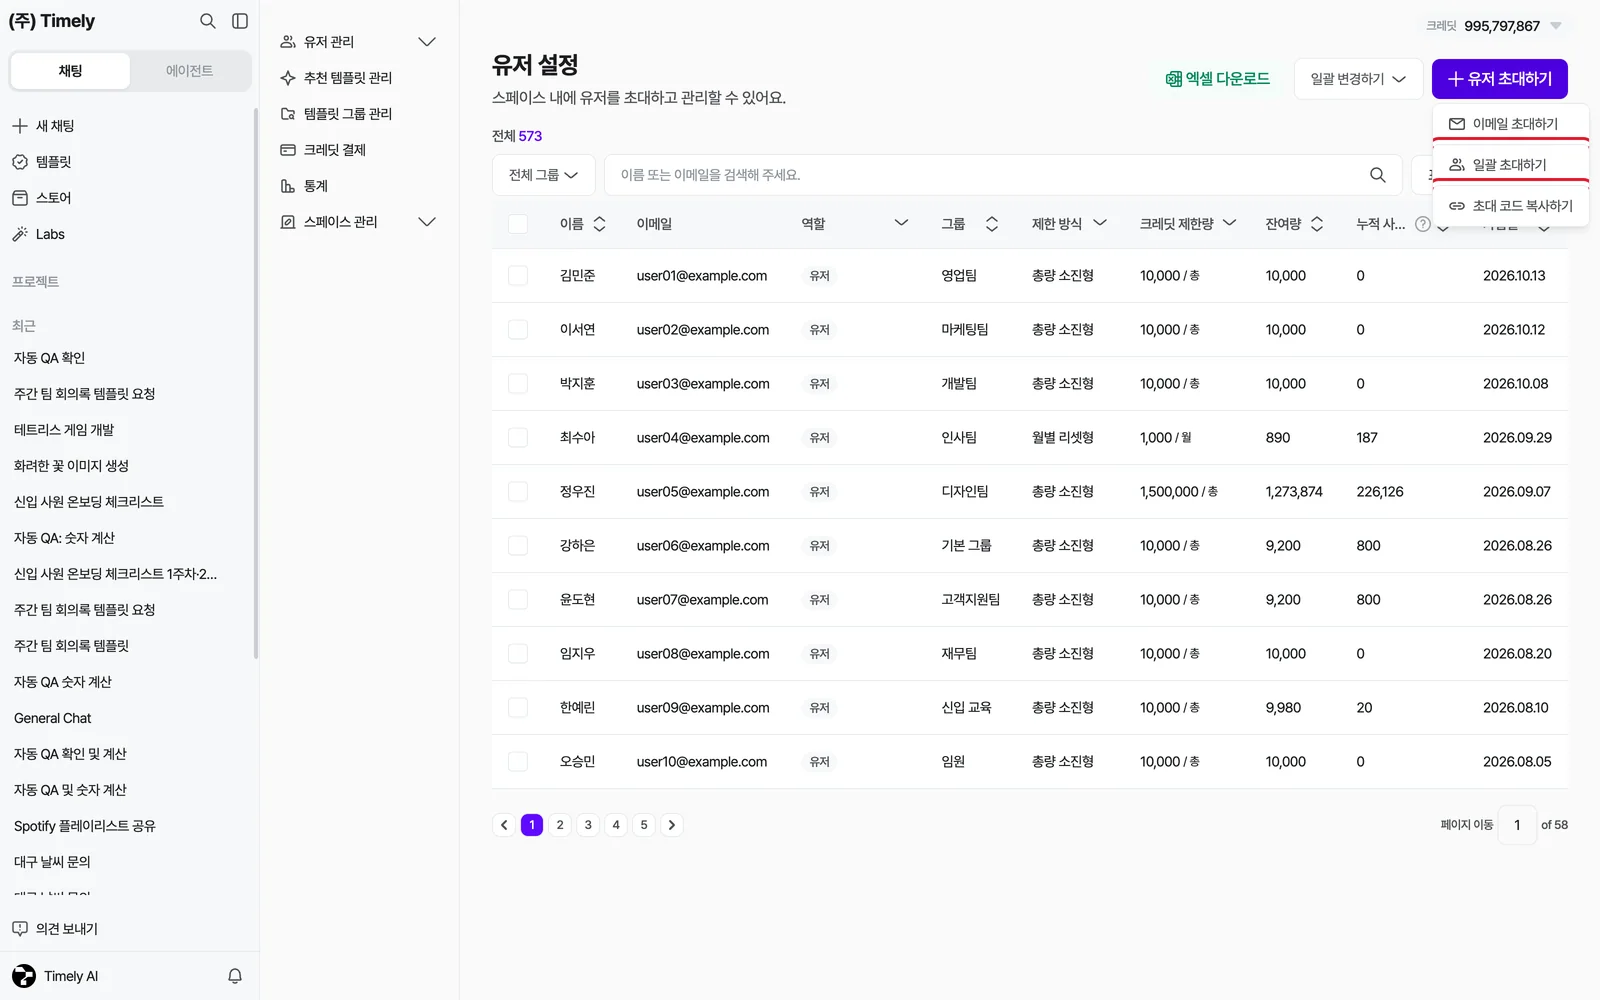Viewport: 1600px width, 1000px height.
Task: Click the 페이지 이동 page number field
Action: pos(1517,825)
